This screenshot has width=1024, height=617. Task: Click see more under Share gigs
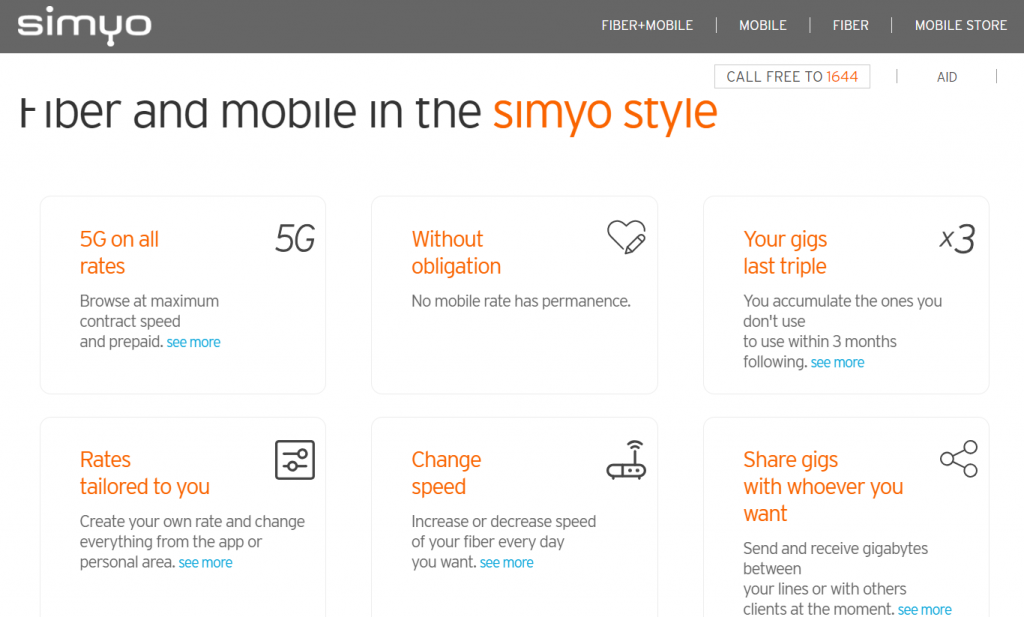click(925, 610)
